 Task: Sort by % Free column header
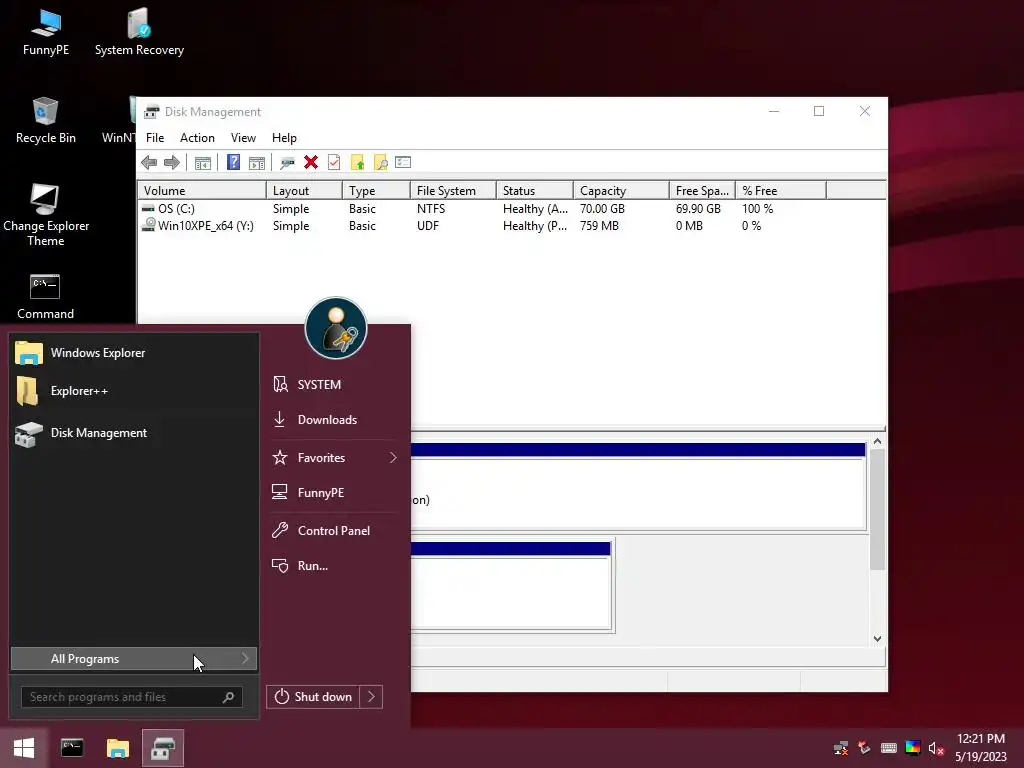click(x=781, y=191)
